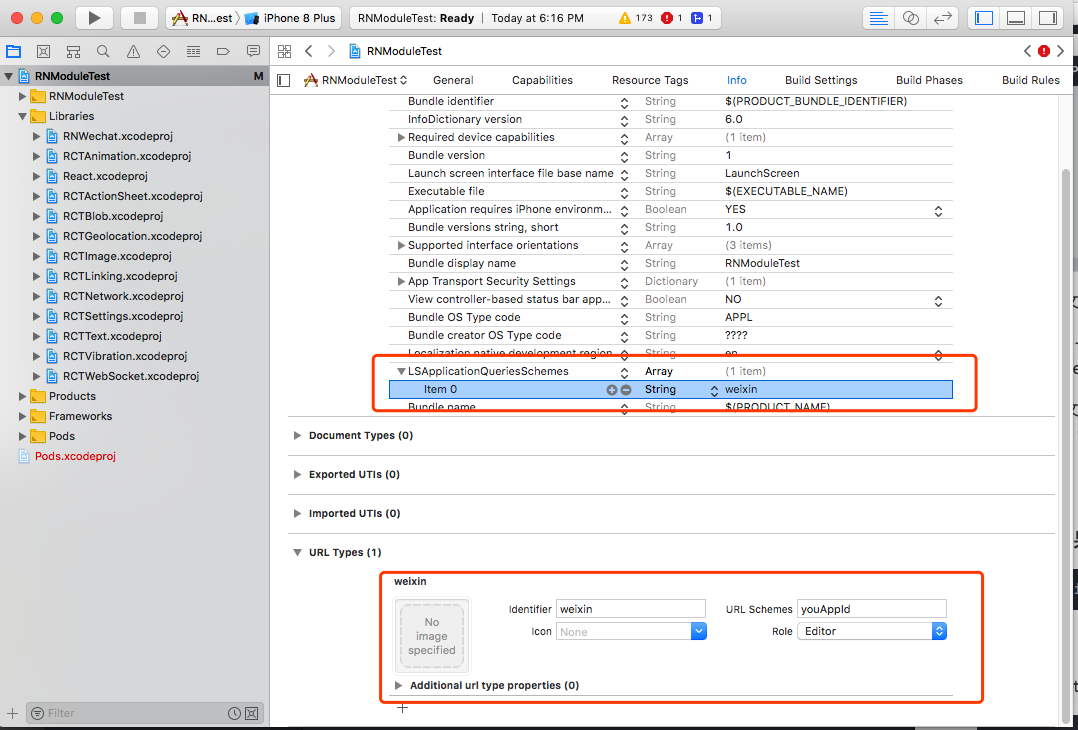
Task: Toggle the targets list sidebar
Action: coord(283,80)
